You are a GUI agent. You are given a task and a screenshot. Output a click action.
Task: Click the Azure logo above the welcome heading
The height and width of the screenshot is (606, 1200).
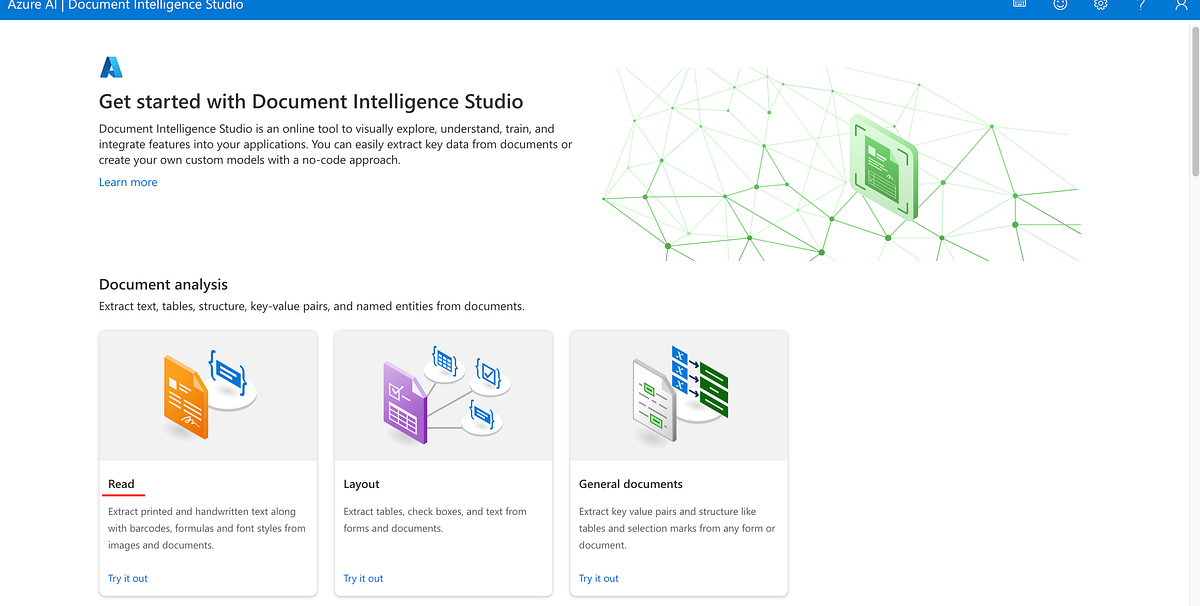(111, 66)
